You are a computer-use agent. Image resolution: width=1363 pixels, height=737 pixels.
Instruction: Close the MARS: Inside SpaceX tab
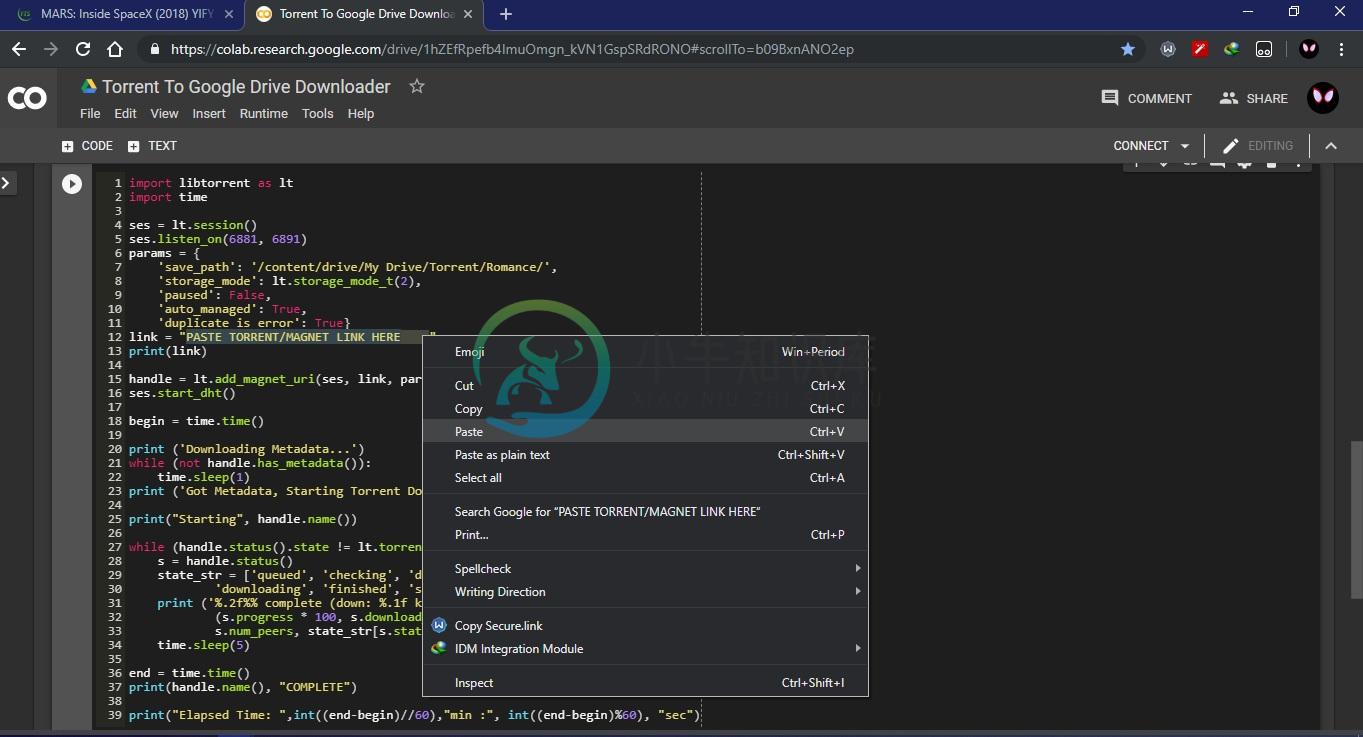pyautogui.click(x=229, y=14)
